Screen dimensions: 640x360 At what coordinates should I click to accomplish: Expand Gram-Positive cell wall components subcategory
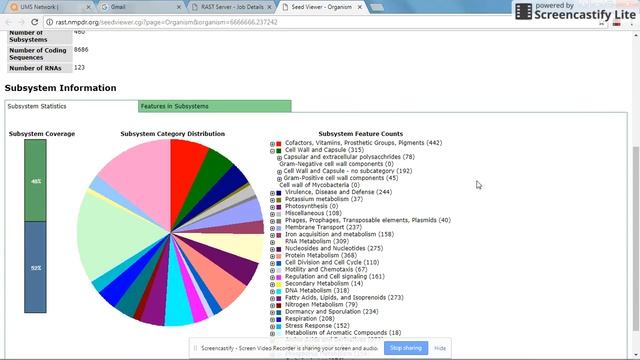click(280, 179)
